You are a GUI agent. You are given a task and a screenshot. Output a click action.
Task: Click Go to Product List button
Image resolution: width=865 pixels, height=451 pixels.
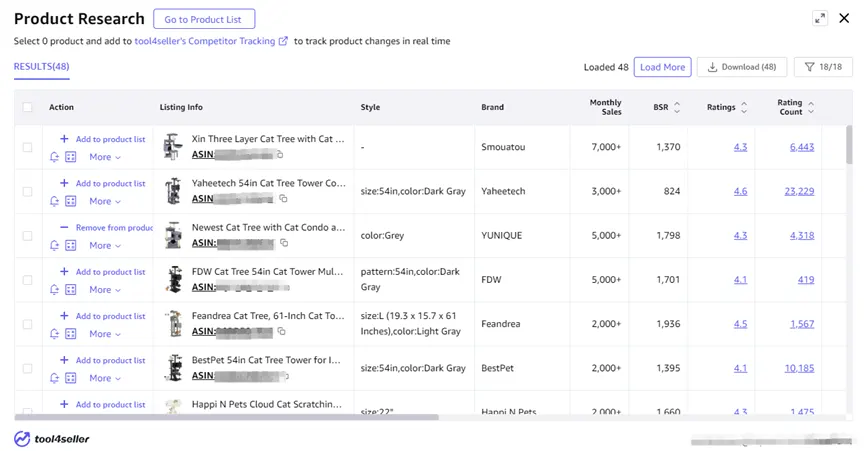tap(204, 19)
